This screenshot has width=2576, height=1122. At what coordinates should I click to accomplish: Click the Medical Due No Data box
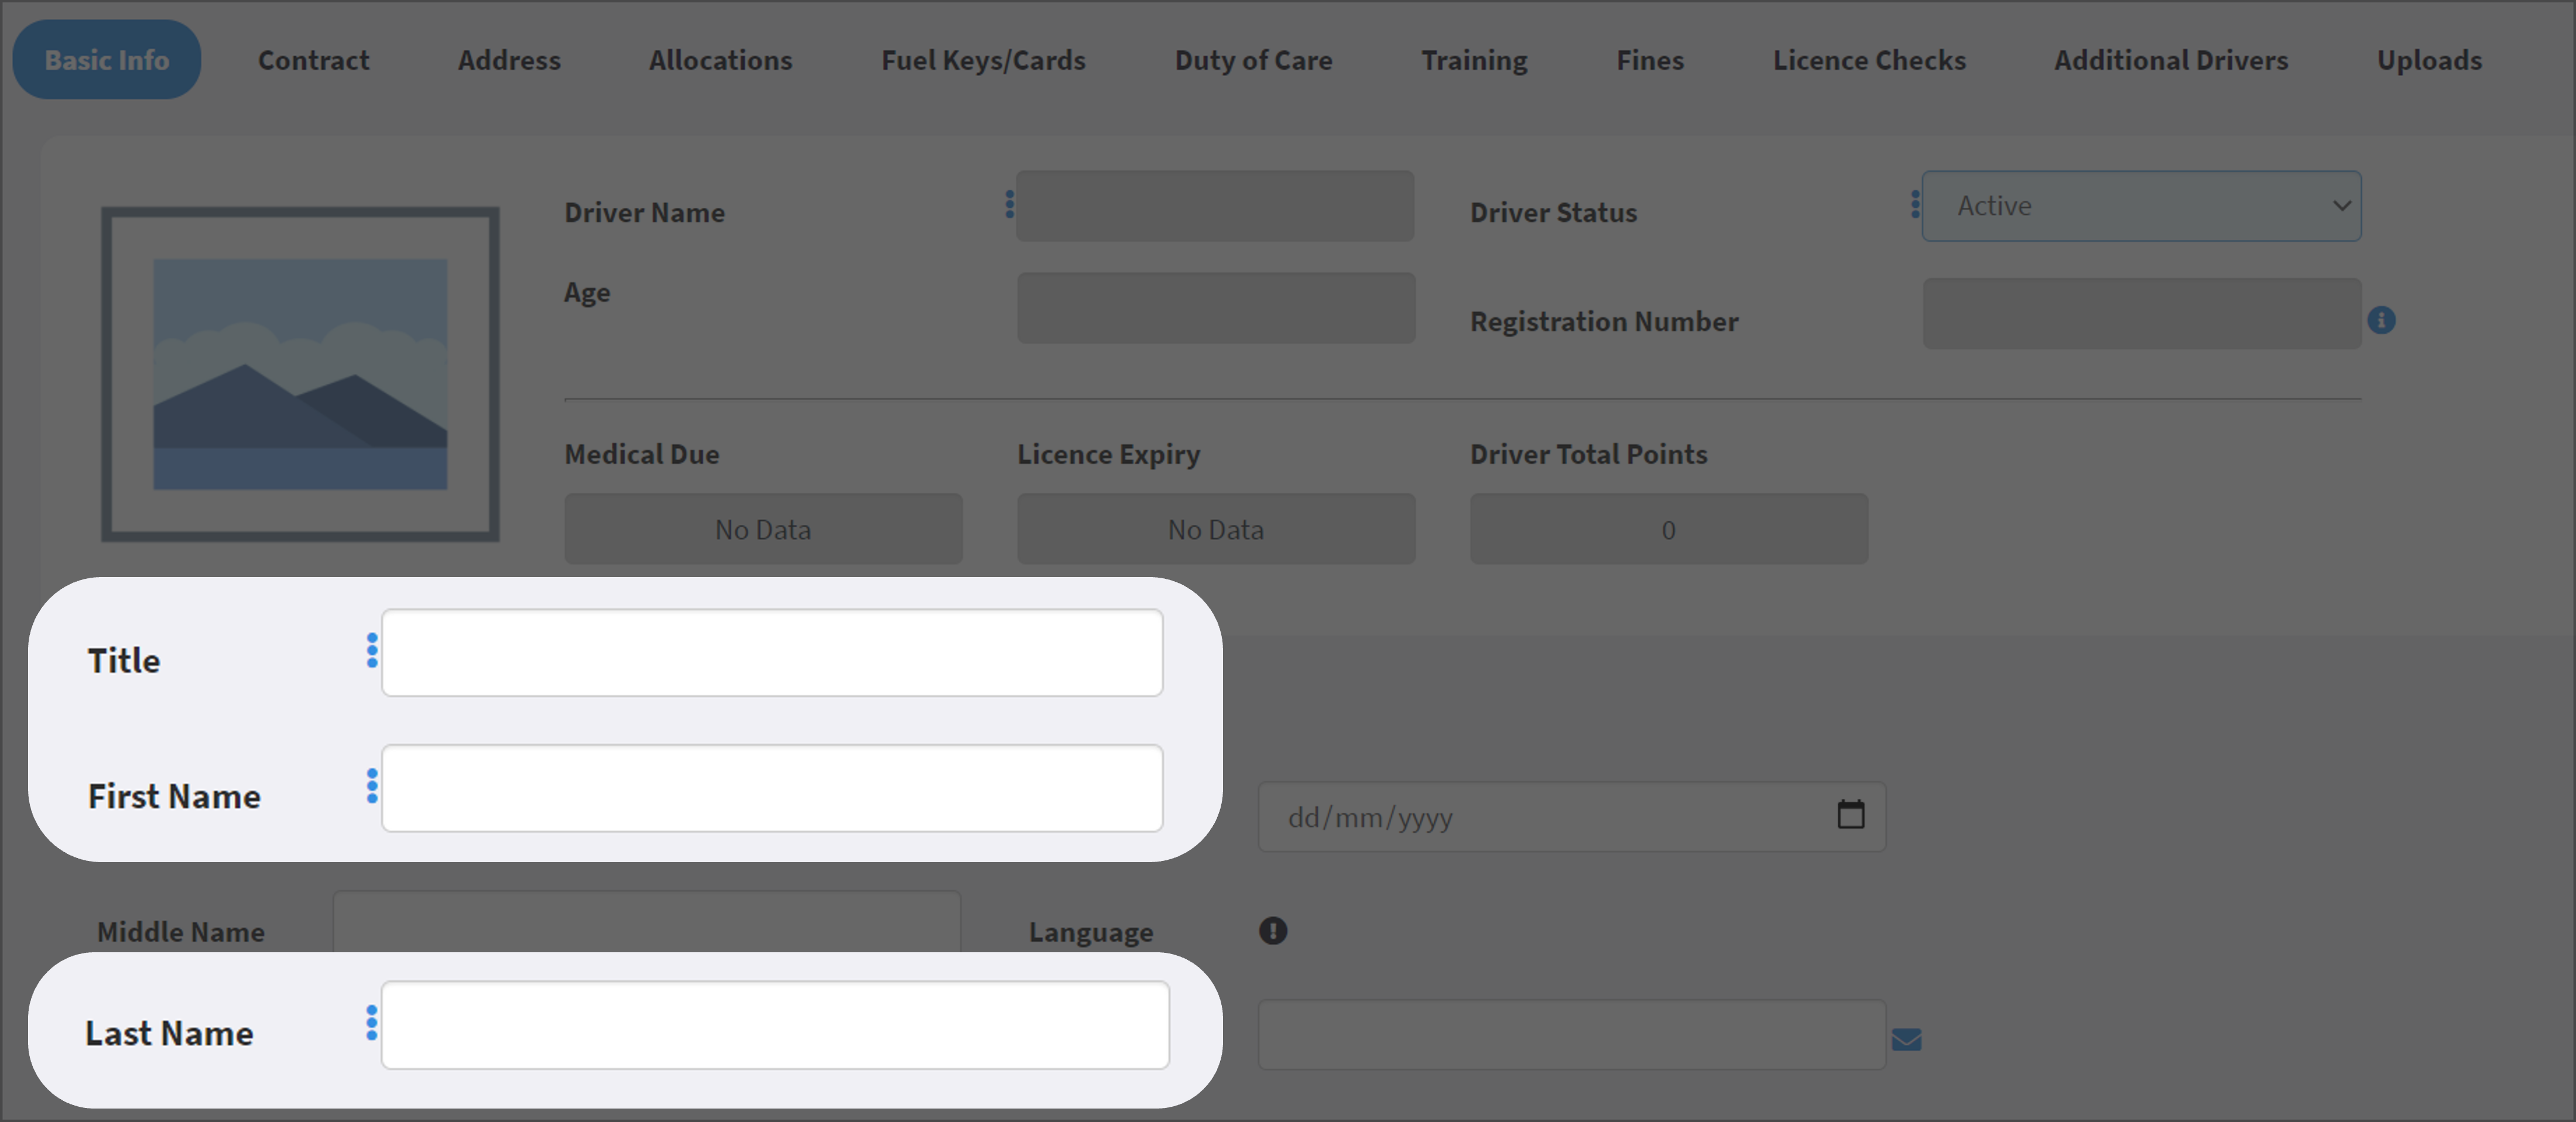click(x=763, y=529)
